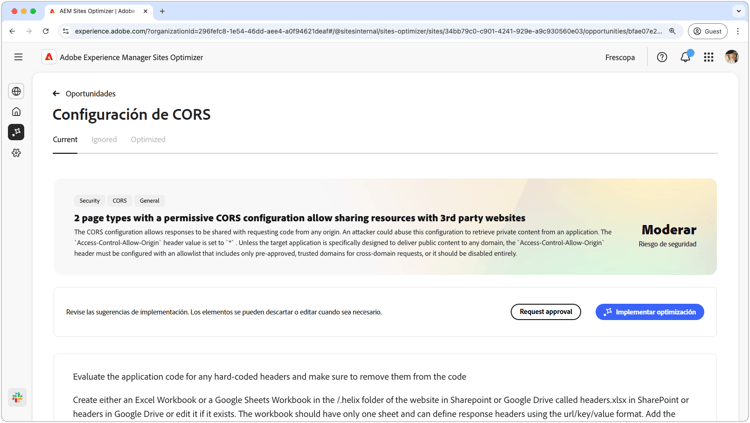The height and width of the screenshot is (423, 750).
Task: Select the opportunities sparkle icon in sidebar
Action: click(16, 132)
